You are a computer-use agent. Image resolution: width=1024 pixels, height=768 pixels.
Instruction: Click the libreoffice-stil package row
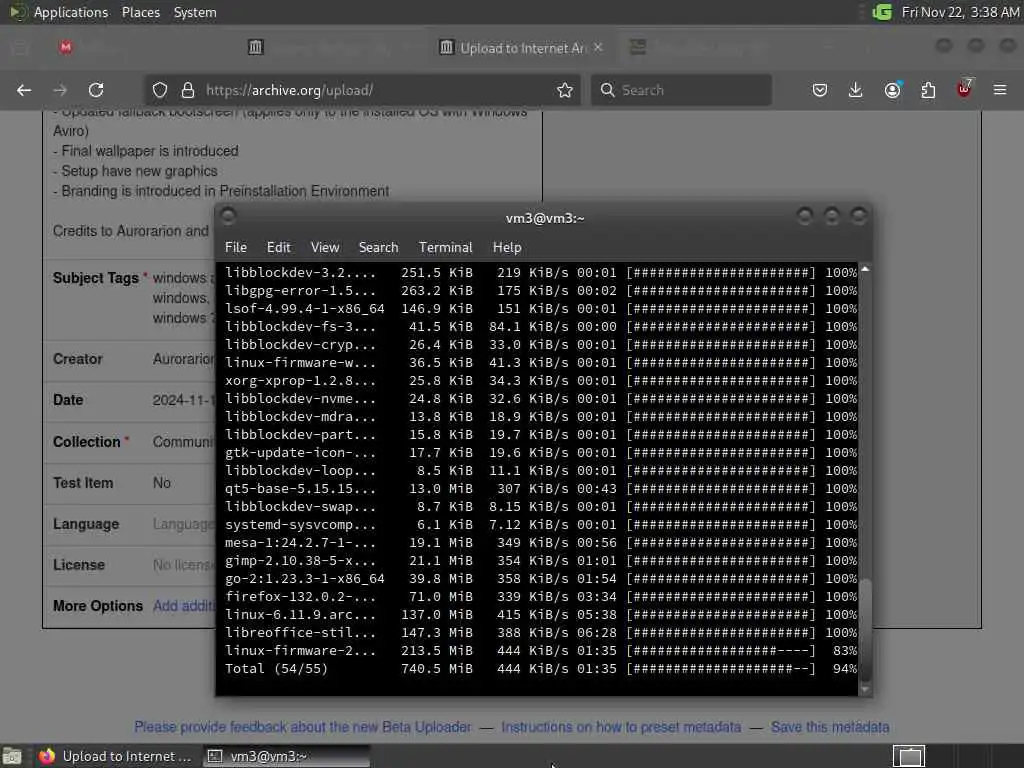click(541, 633)
